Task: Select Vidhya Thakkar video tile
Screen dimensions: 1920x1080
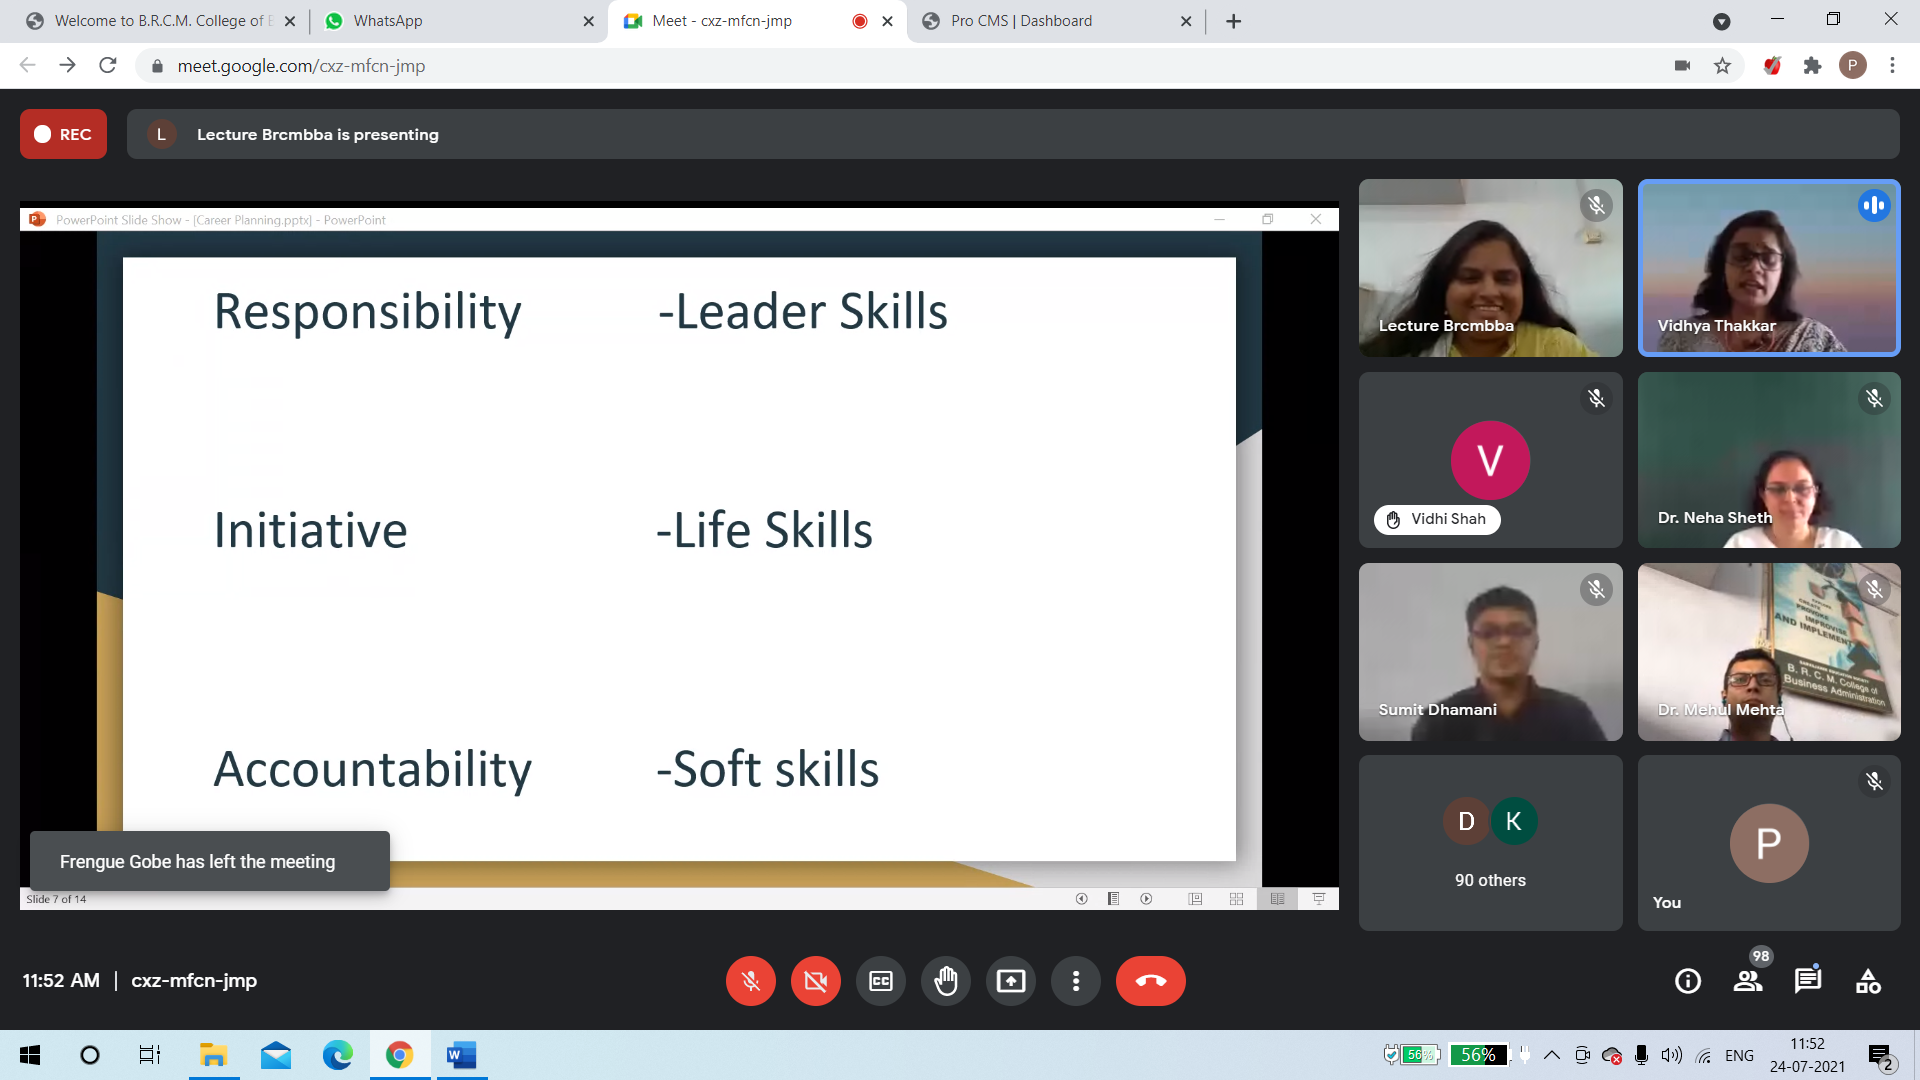Action: pyautogui.click(x=1768, y=268)
